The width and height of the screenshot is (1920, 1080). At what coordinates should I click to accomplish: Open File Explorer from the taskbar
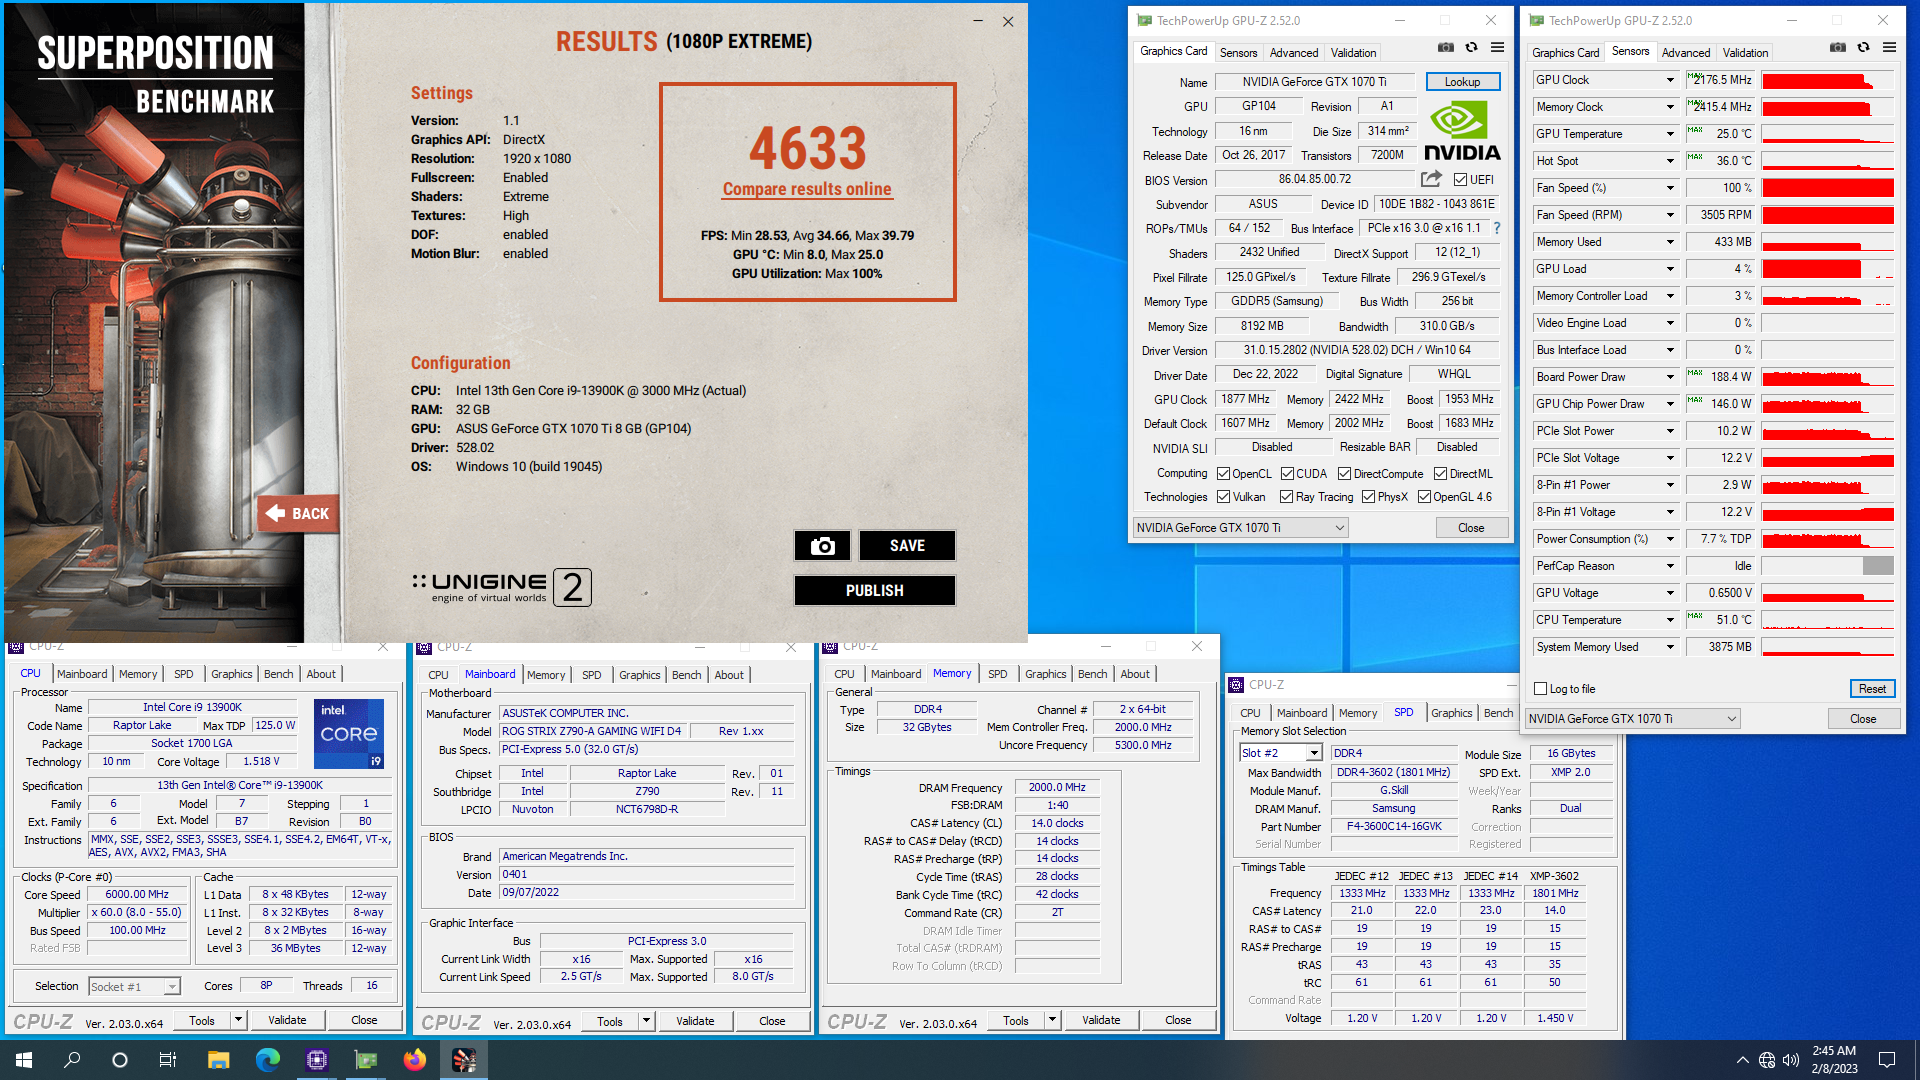tap(219, 1060)
